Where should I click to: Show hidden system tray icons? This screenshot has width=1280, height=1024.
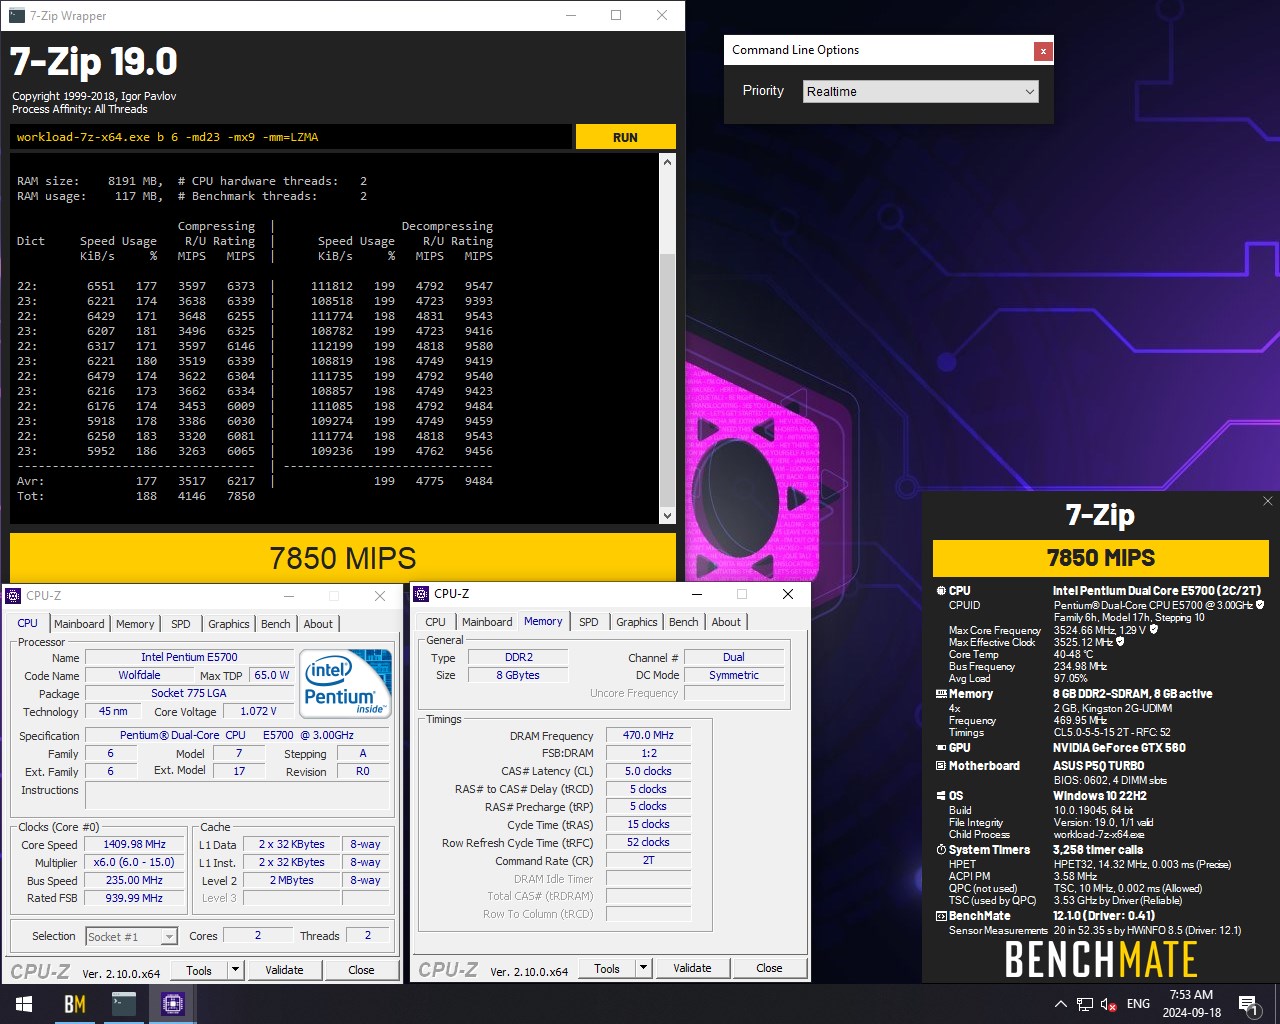pos(1060,1004)
